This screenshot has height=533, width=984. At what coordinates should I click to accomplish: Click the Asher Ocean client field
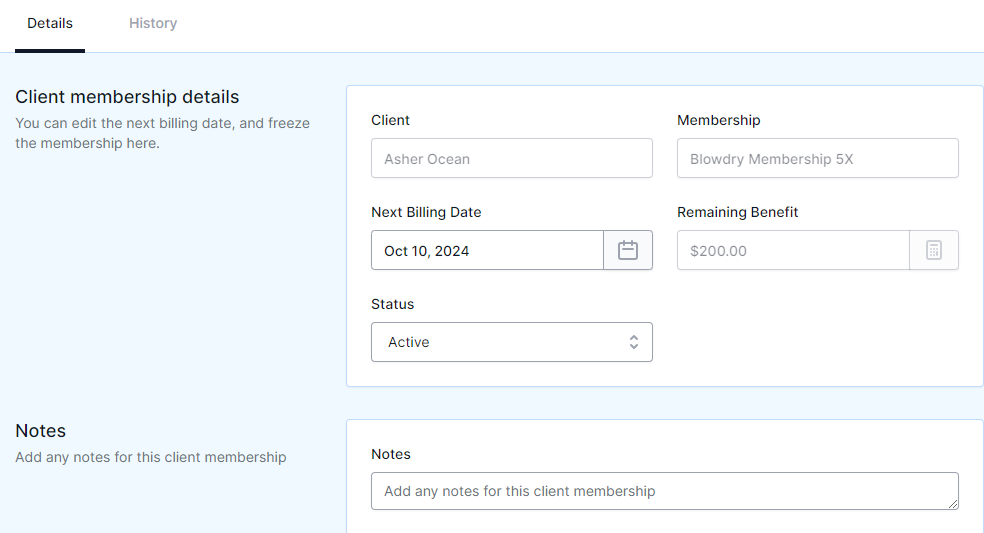[x=511, y=158]
